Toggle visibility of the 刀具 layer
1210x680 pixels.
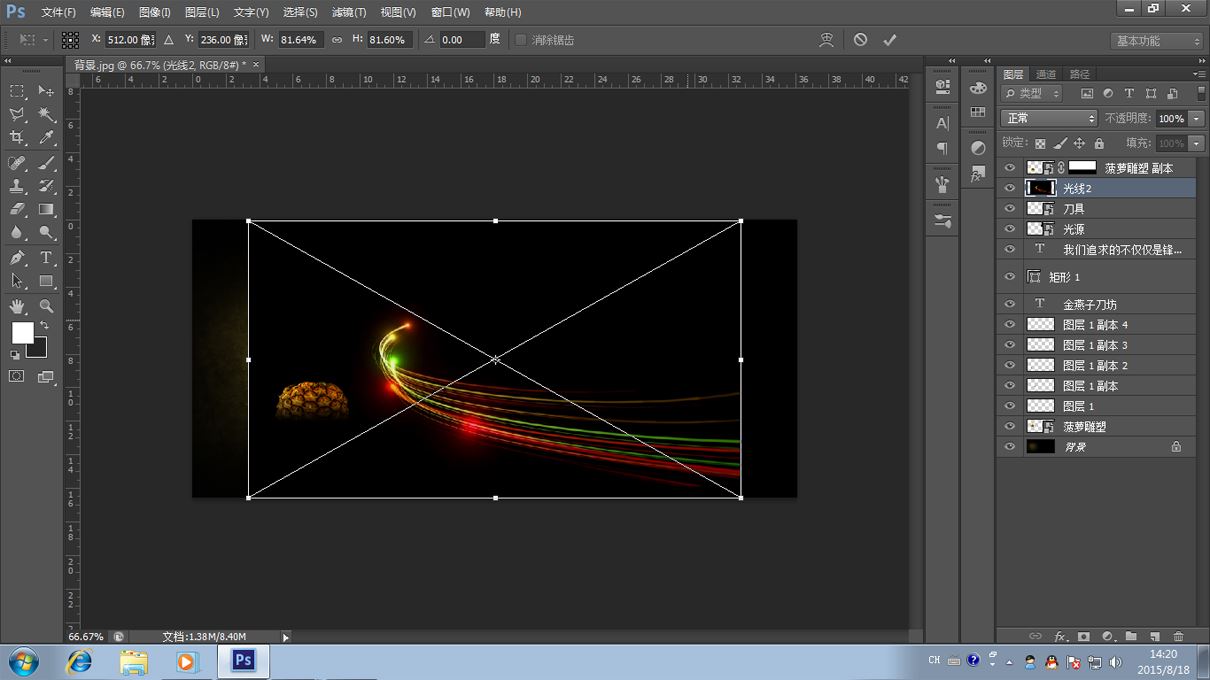(1010, 209)
